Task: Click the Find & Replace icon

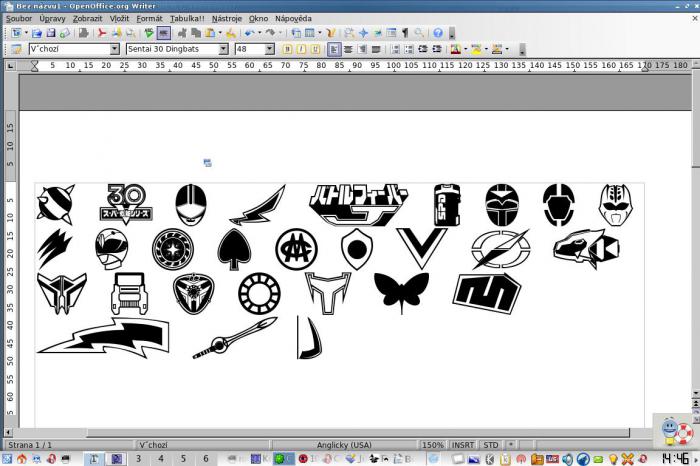Action: [x=350, y=33]
